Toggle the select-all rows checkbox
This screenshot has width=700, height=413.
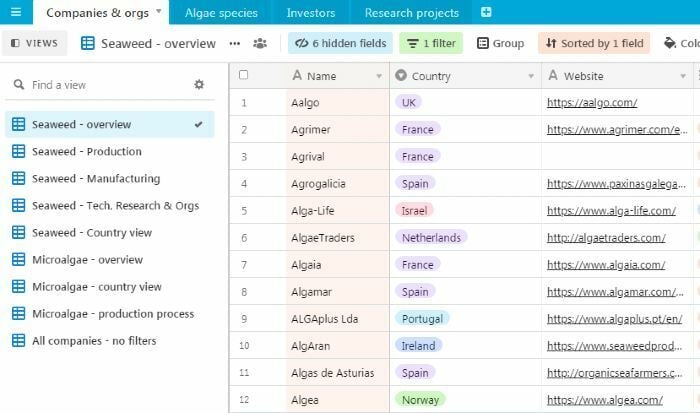tap(244, 75)
